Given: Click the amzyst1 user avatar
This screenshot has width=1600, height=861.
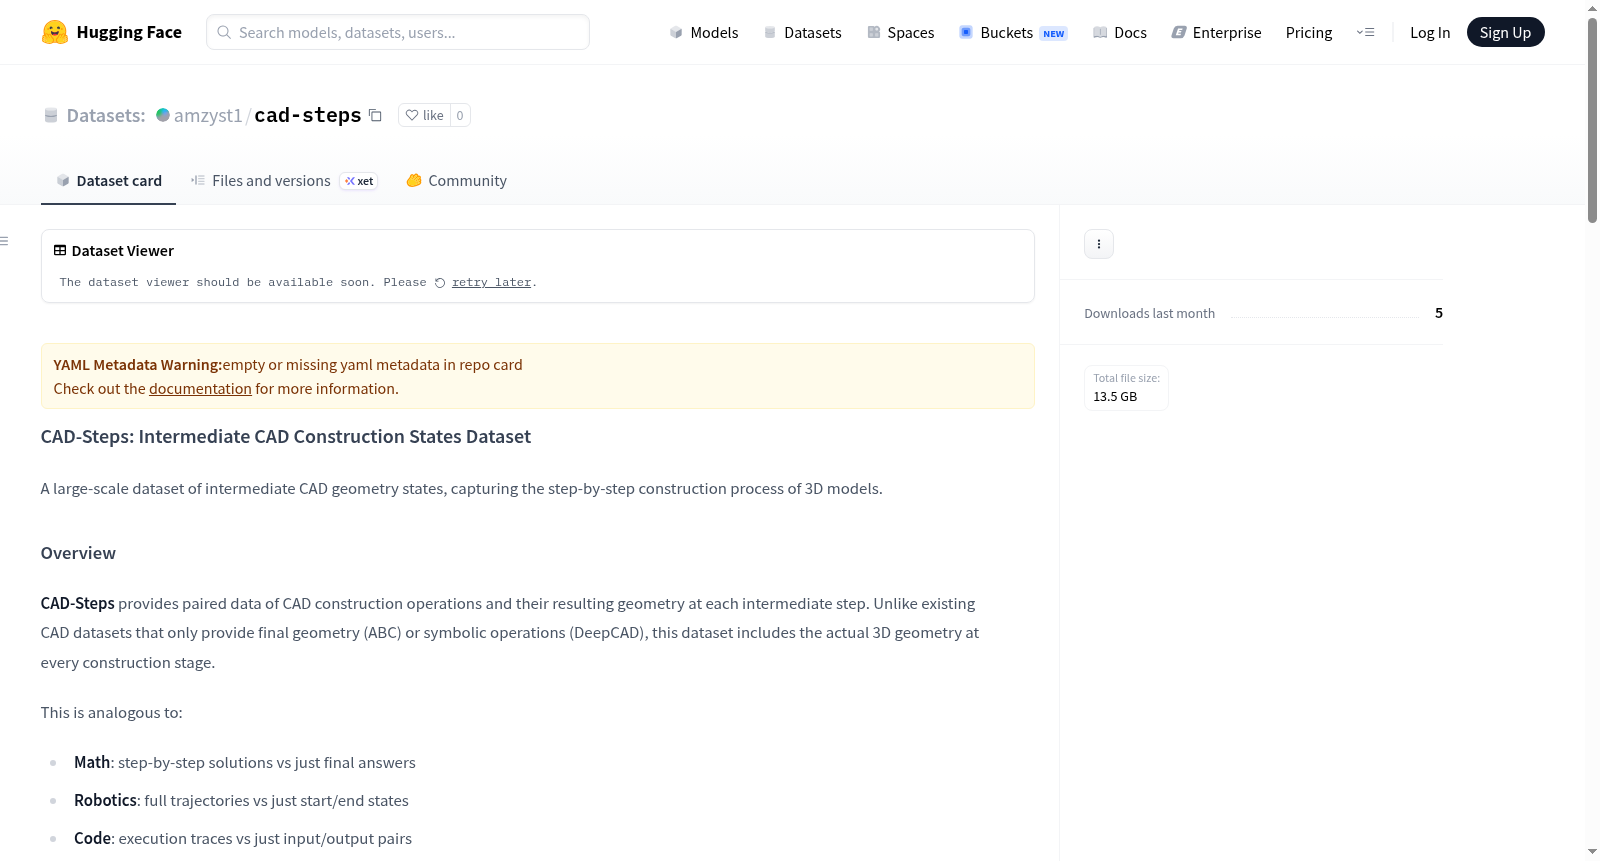Looking at the screenshot, I should [163, 115].
